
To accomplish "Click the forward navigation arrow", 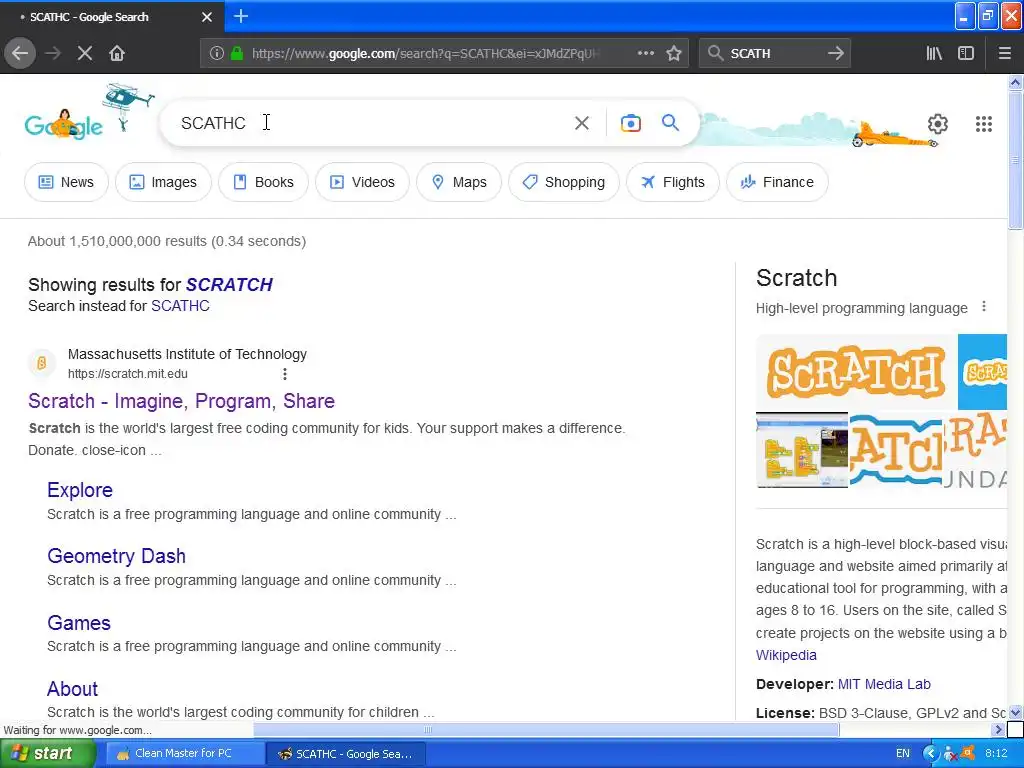I will coord(53,53).
